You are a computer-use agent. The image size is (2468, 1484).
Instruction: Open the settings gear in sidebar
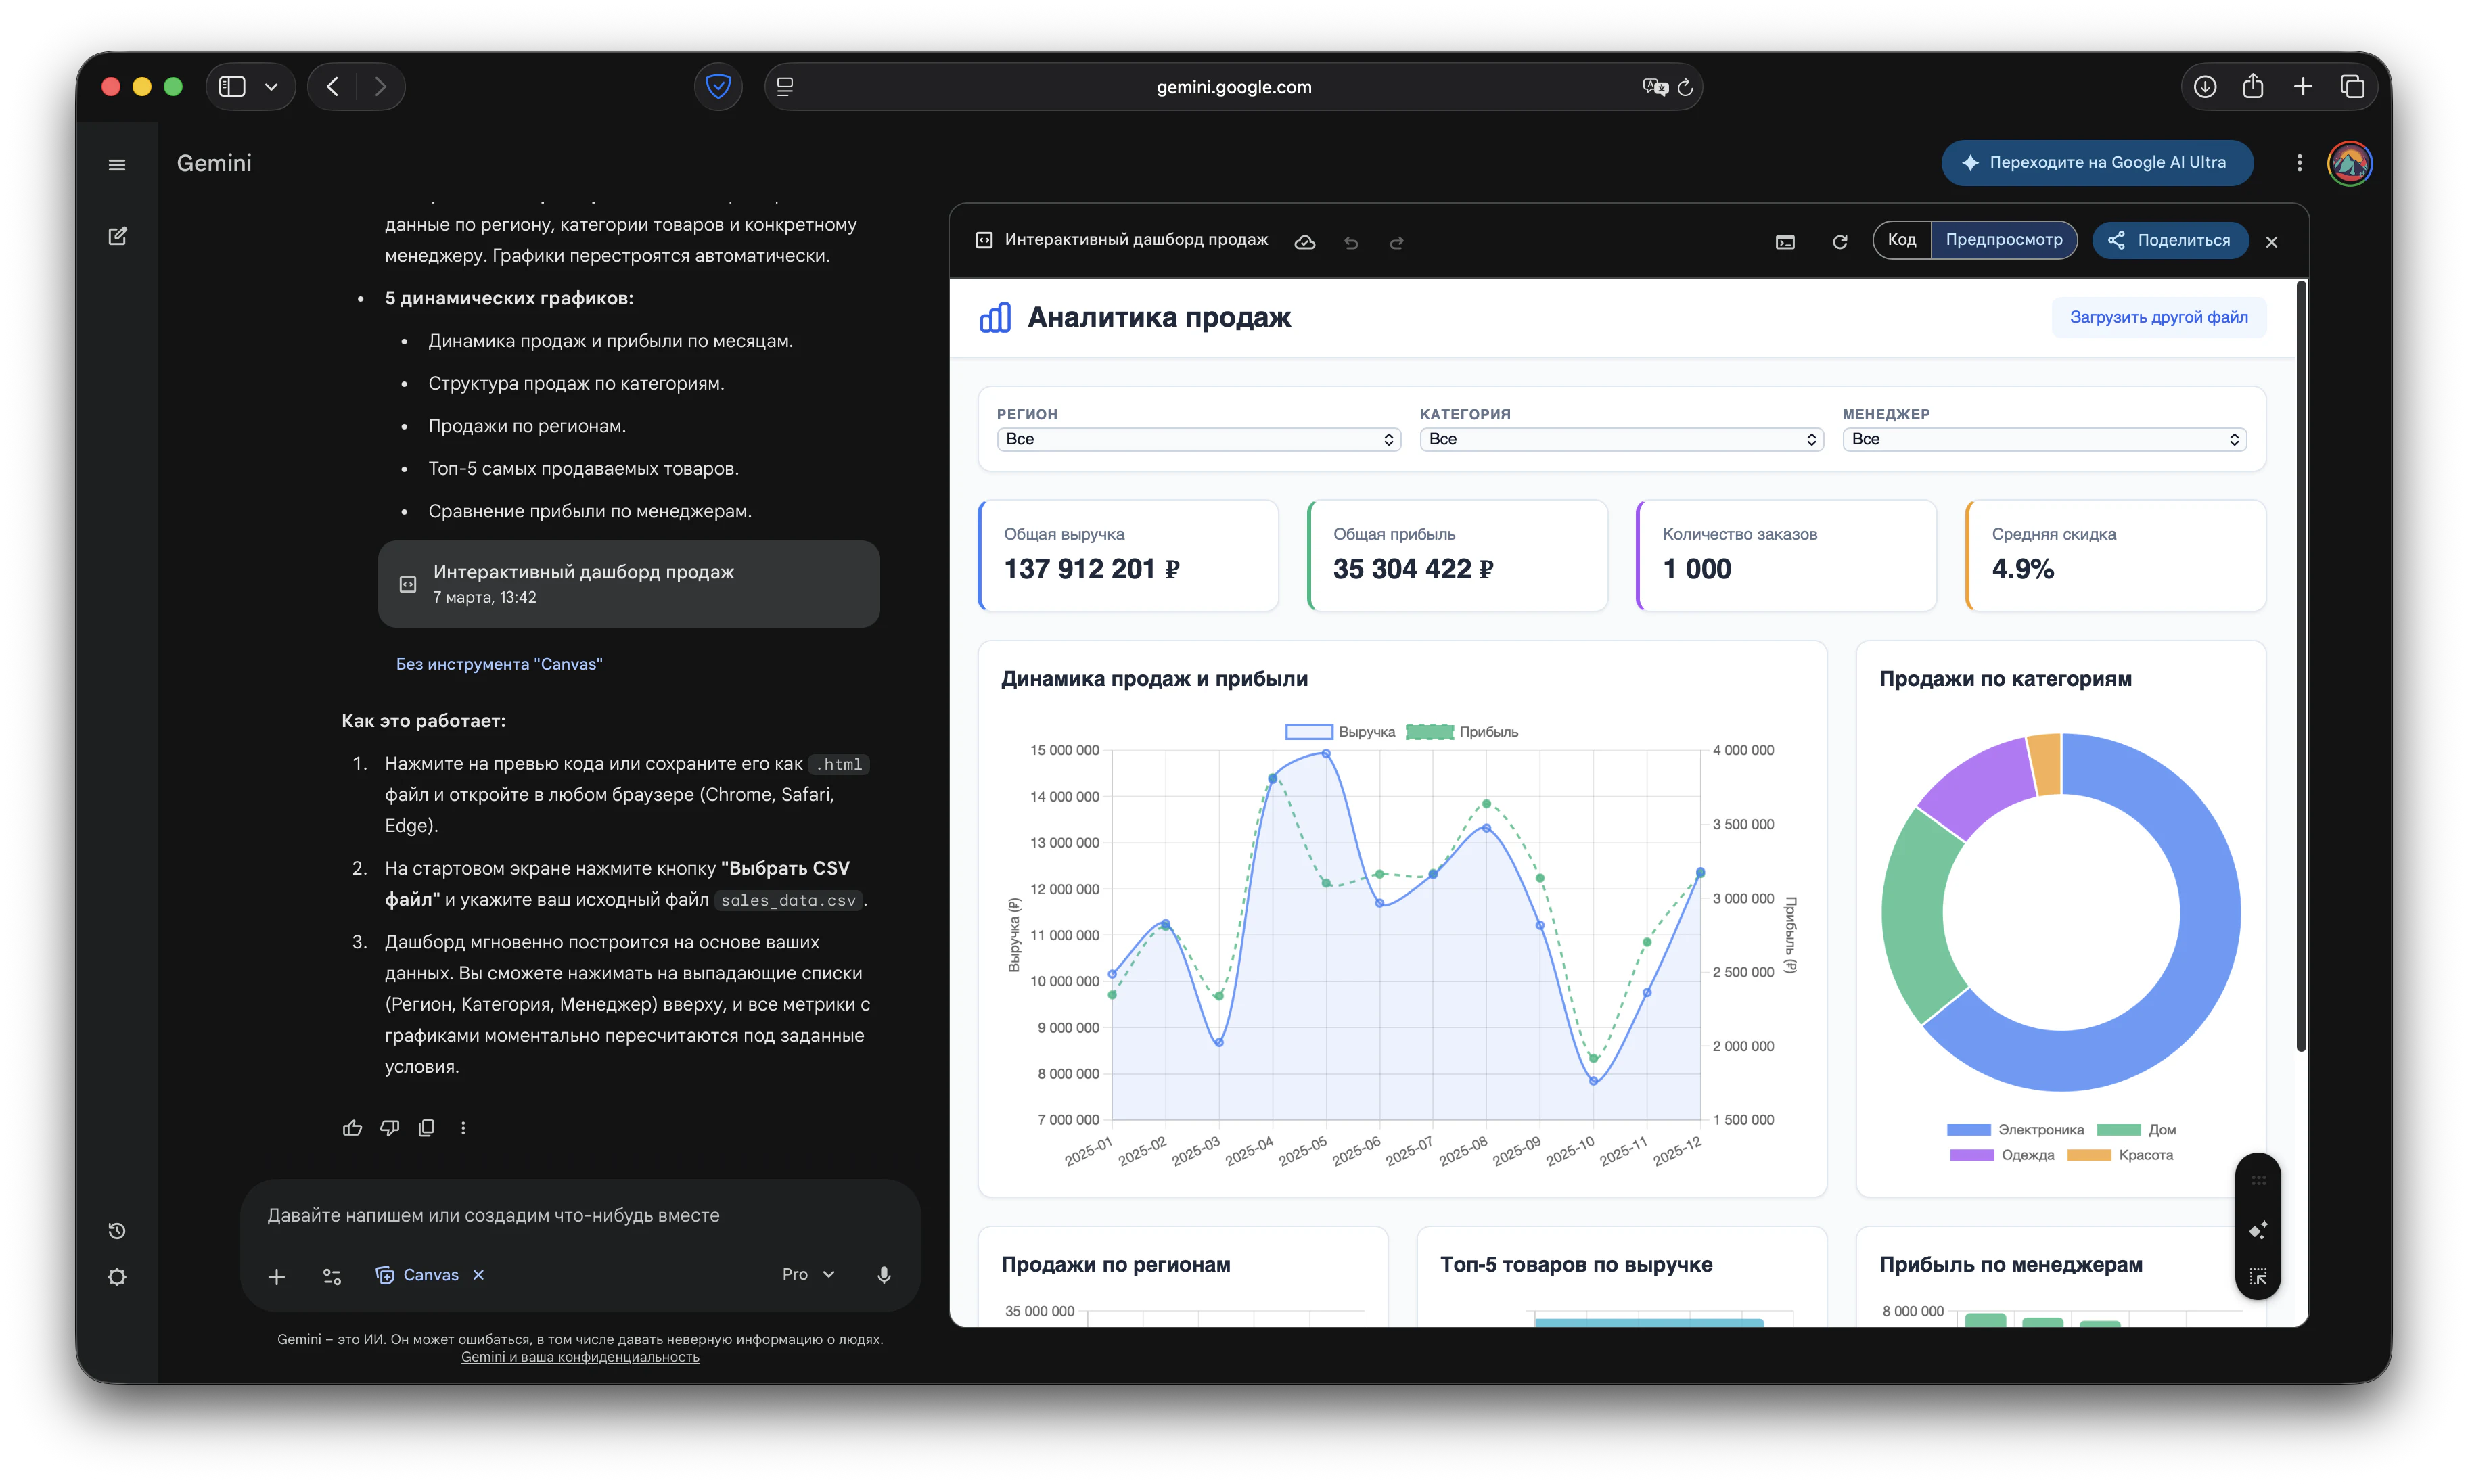(117, 1277)
